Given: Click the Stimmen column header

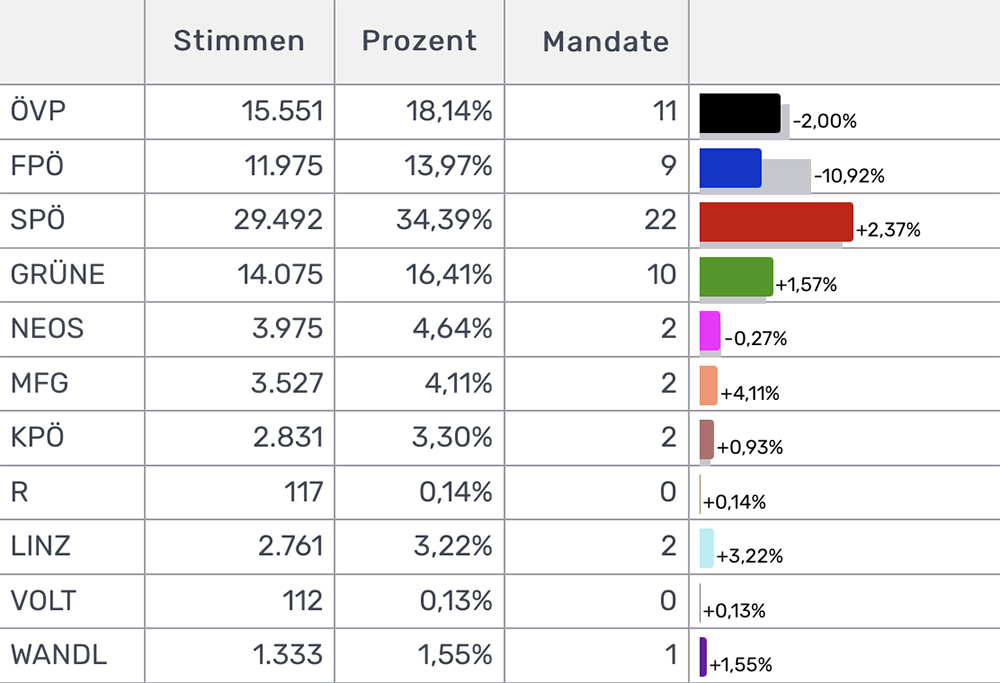Looking at the screenshot, I should pyautogui.click(x=239, y=41).
